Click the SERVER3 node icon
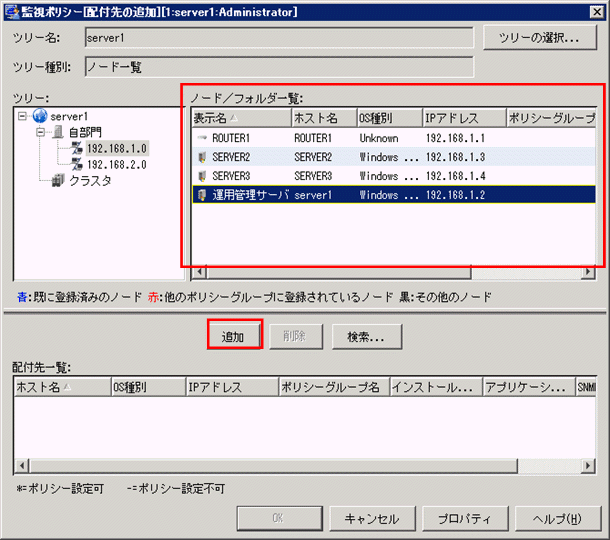Image resolution: width=610 pixels, height=540 pixels. (202, 176)
